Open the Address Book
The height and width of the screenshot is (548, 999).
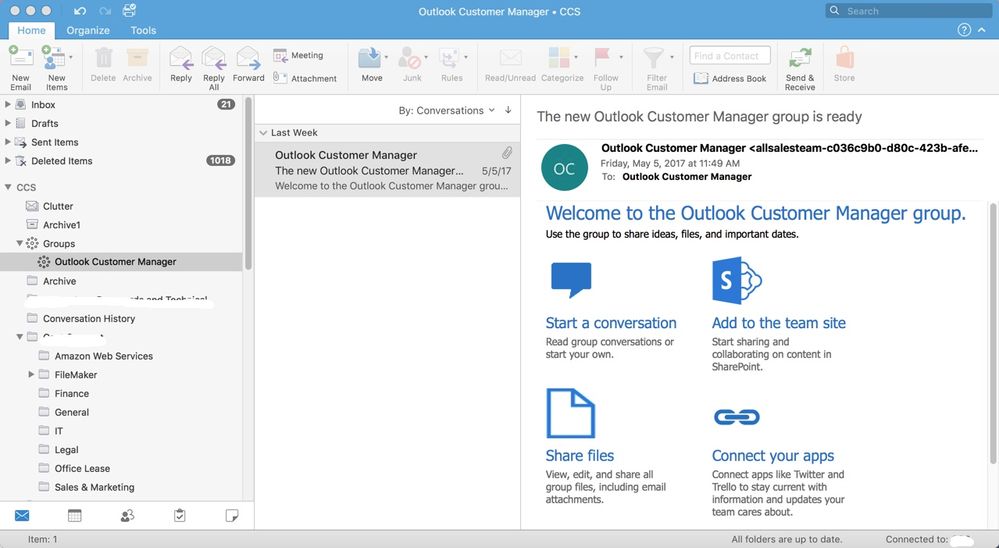(729, 78)
